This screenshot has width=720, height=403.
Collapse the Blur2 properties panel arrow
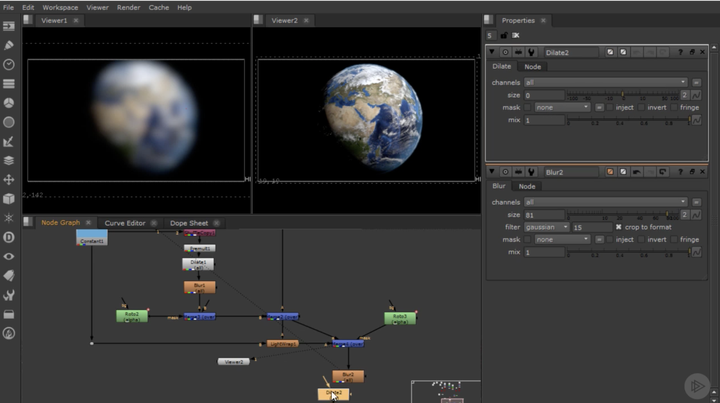[492, 172]
